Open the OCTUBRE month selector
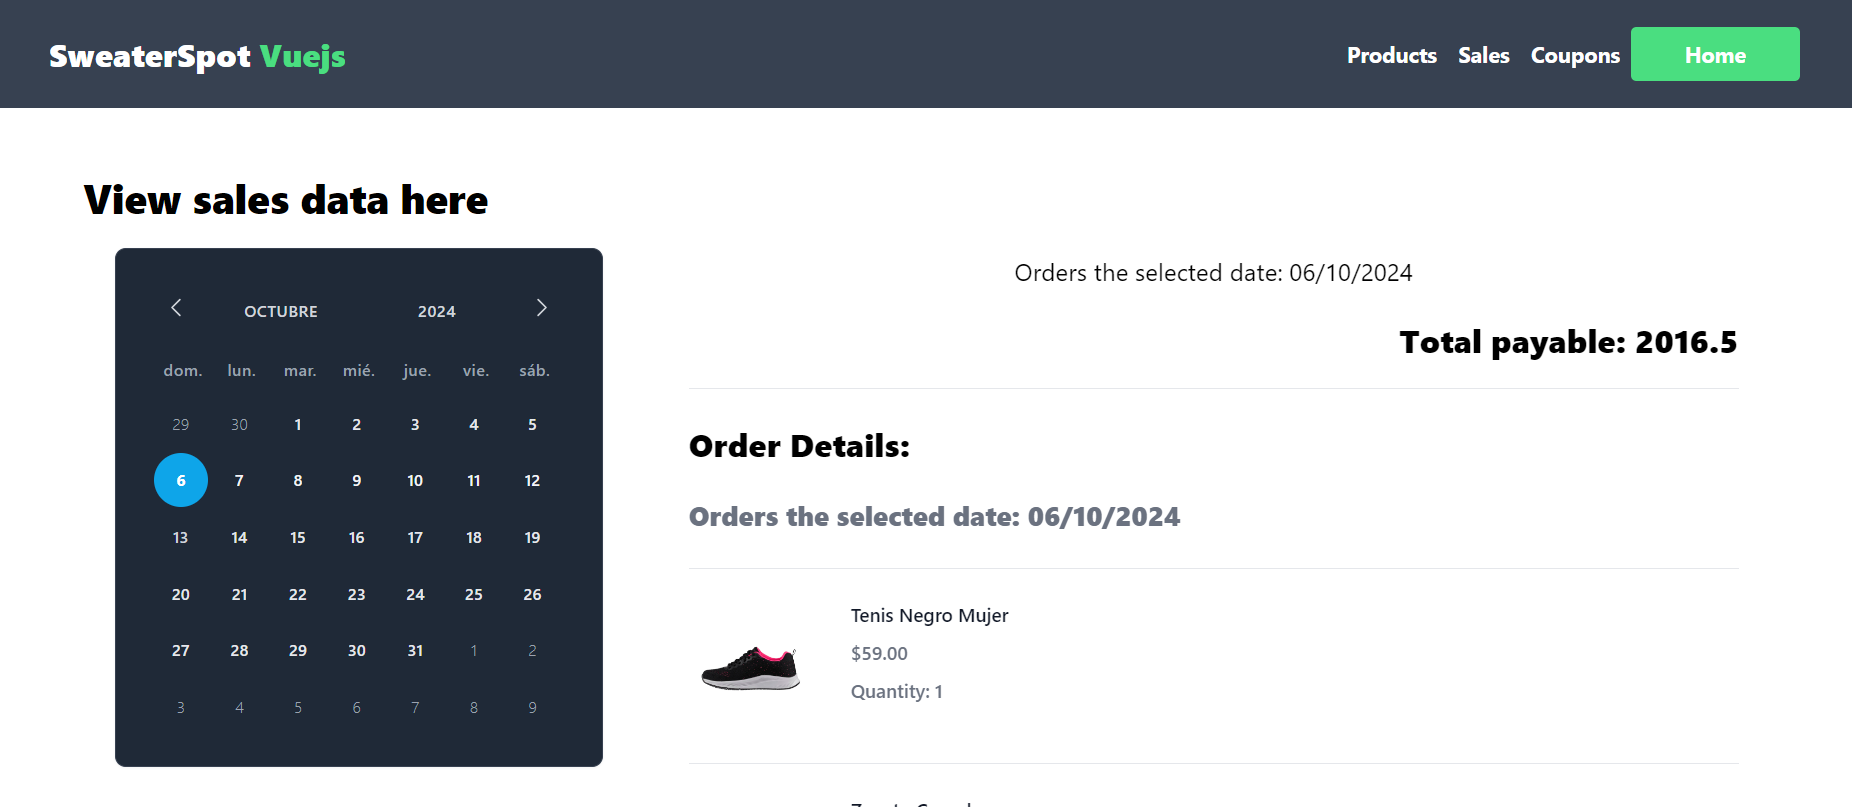 point(281,312)
